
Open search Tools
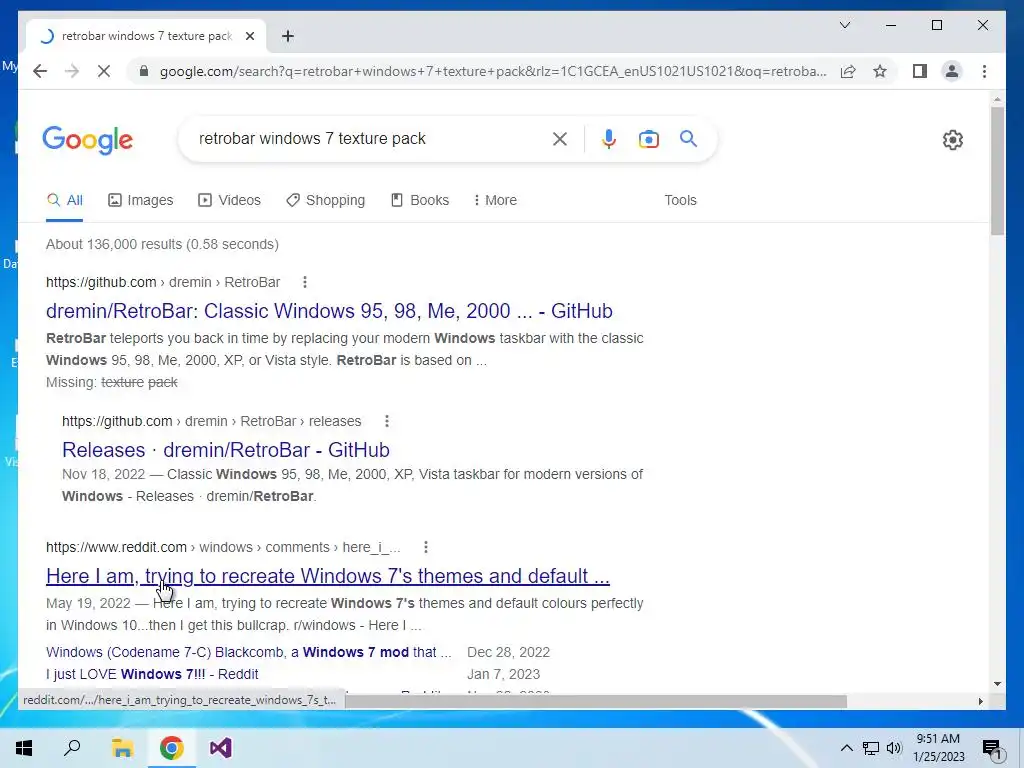[x=680, y=200]
